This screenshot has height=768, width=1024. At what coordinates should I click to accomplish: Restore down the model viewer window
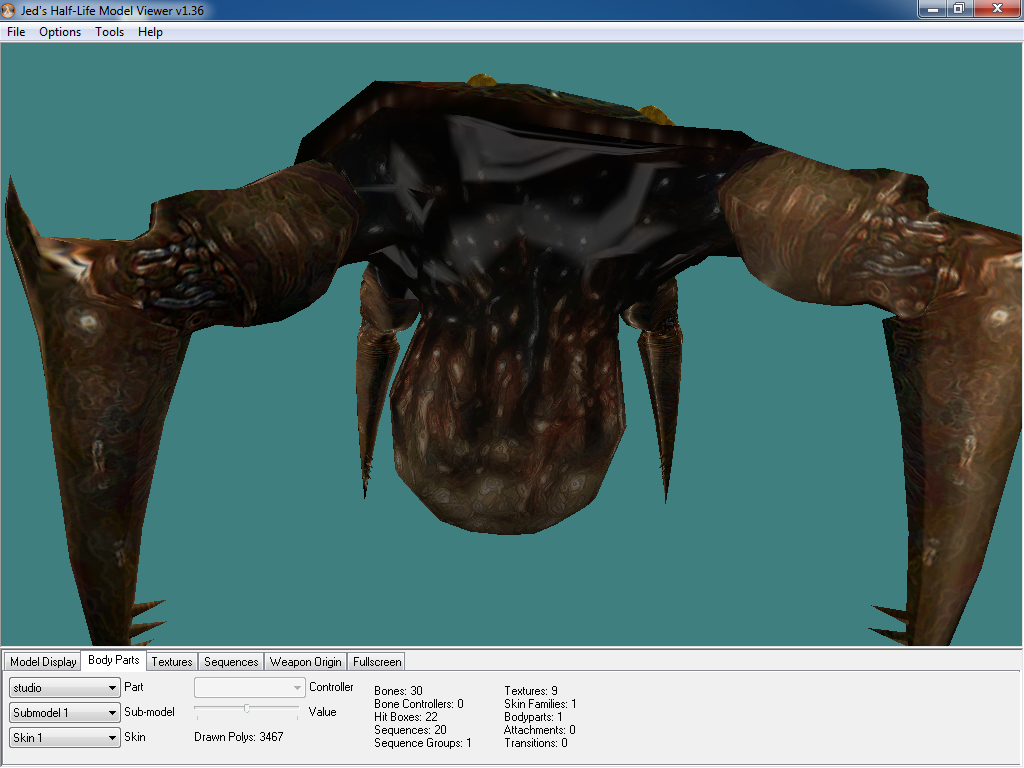pos(958,8)
